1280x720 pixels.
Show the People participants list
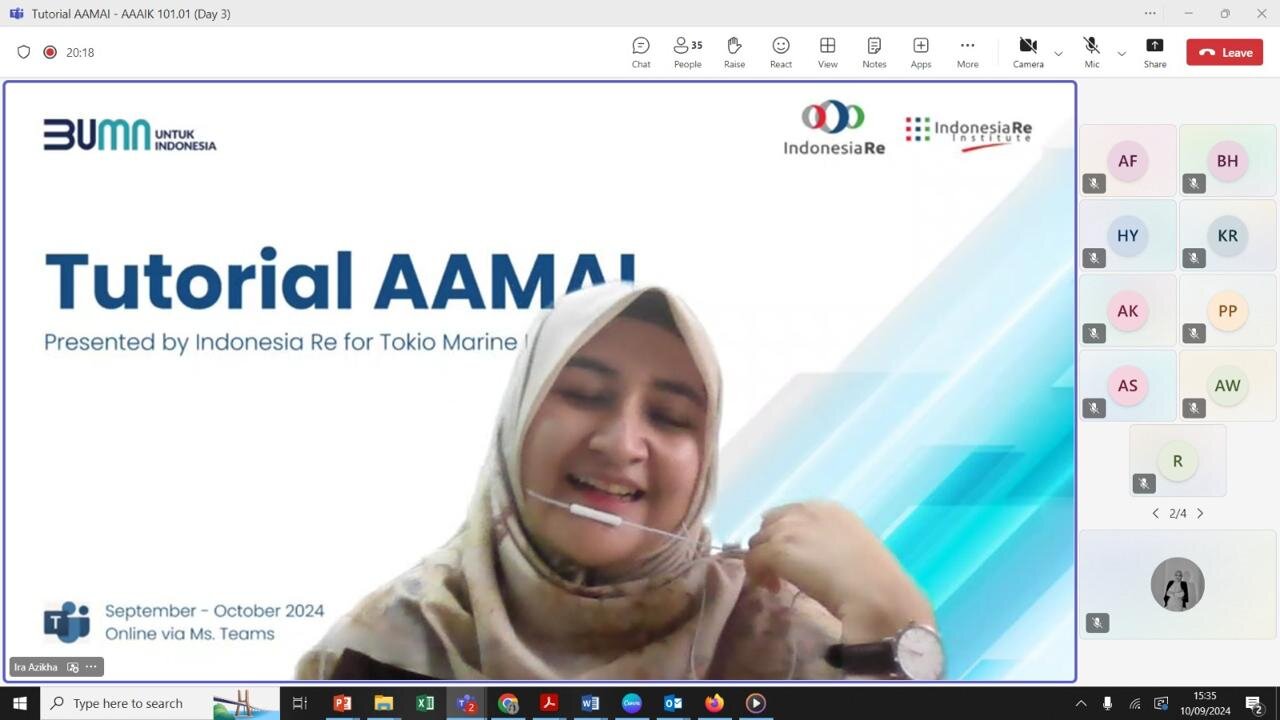[687, 52]
